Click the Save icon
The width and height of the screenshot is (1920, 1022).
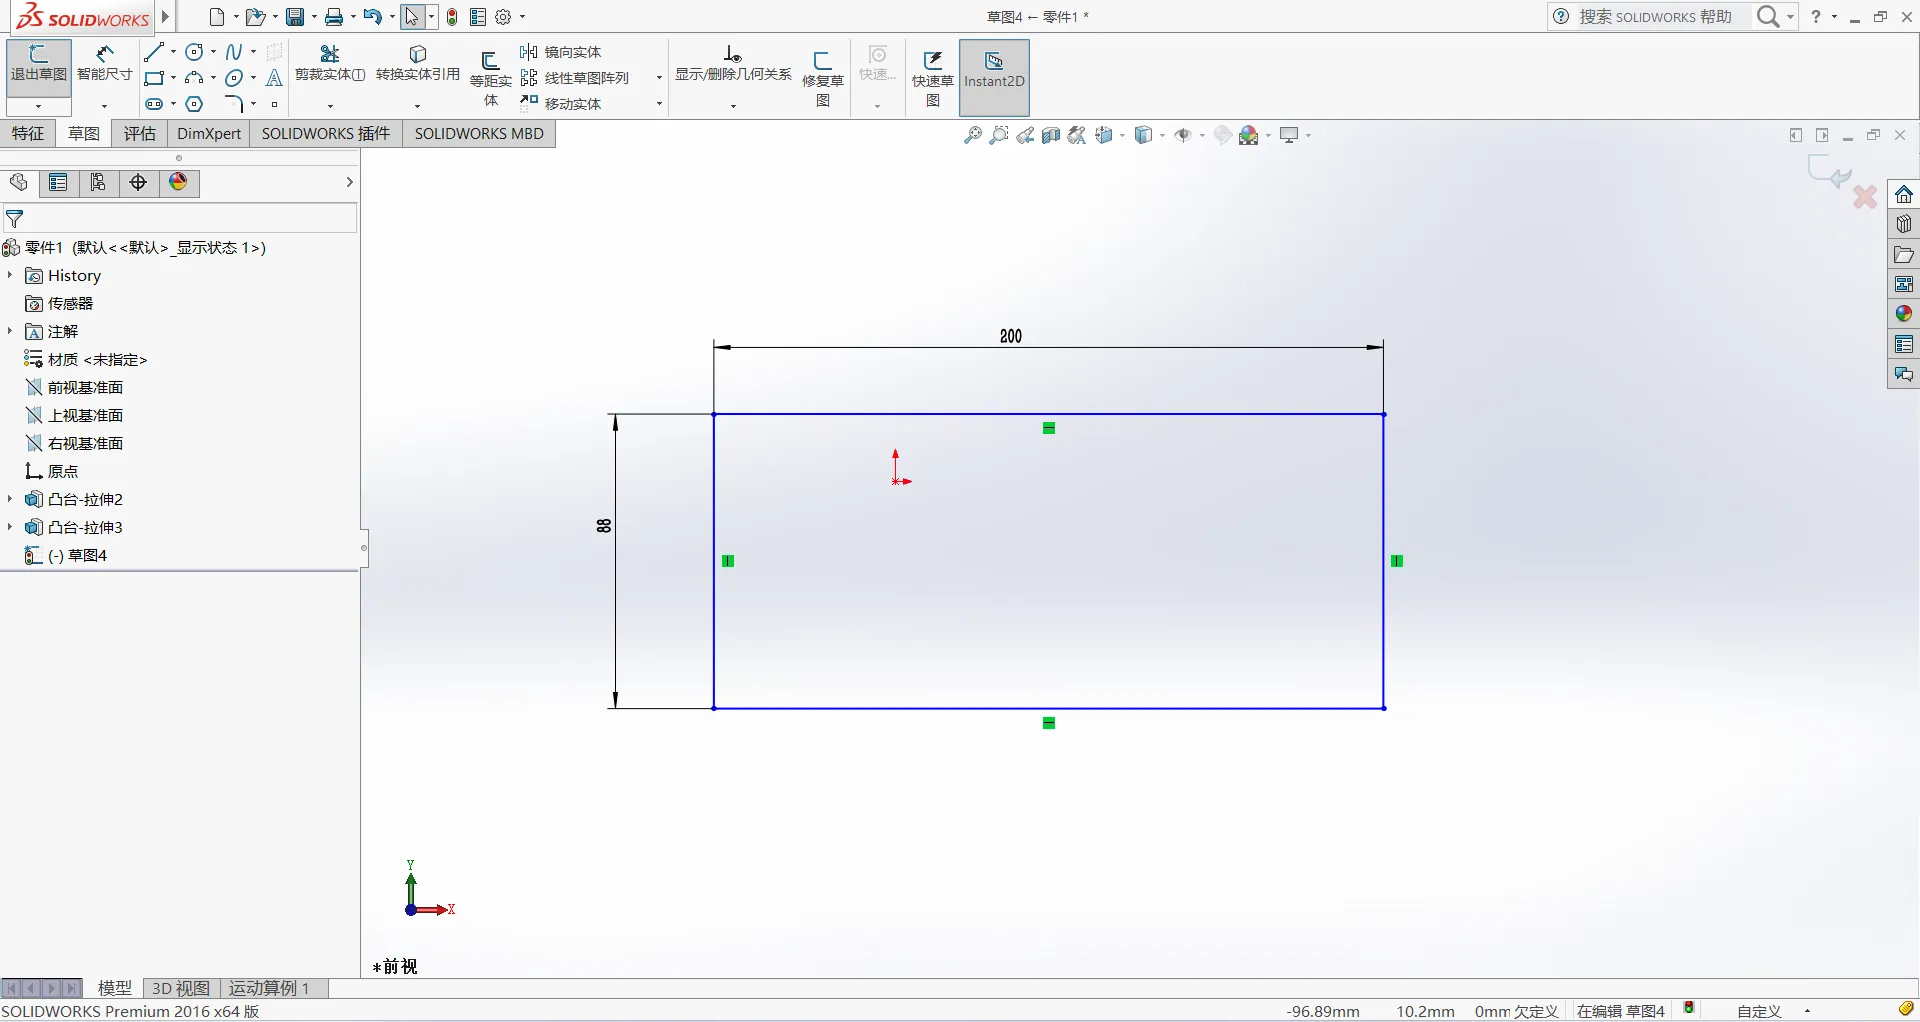click(x=295, y=17)
